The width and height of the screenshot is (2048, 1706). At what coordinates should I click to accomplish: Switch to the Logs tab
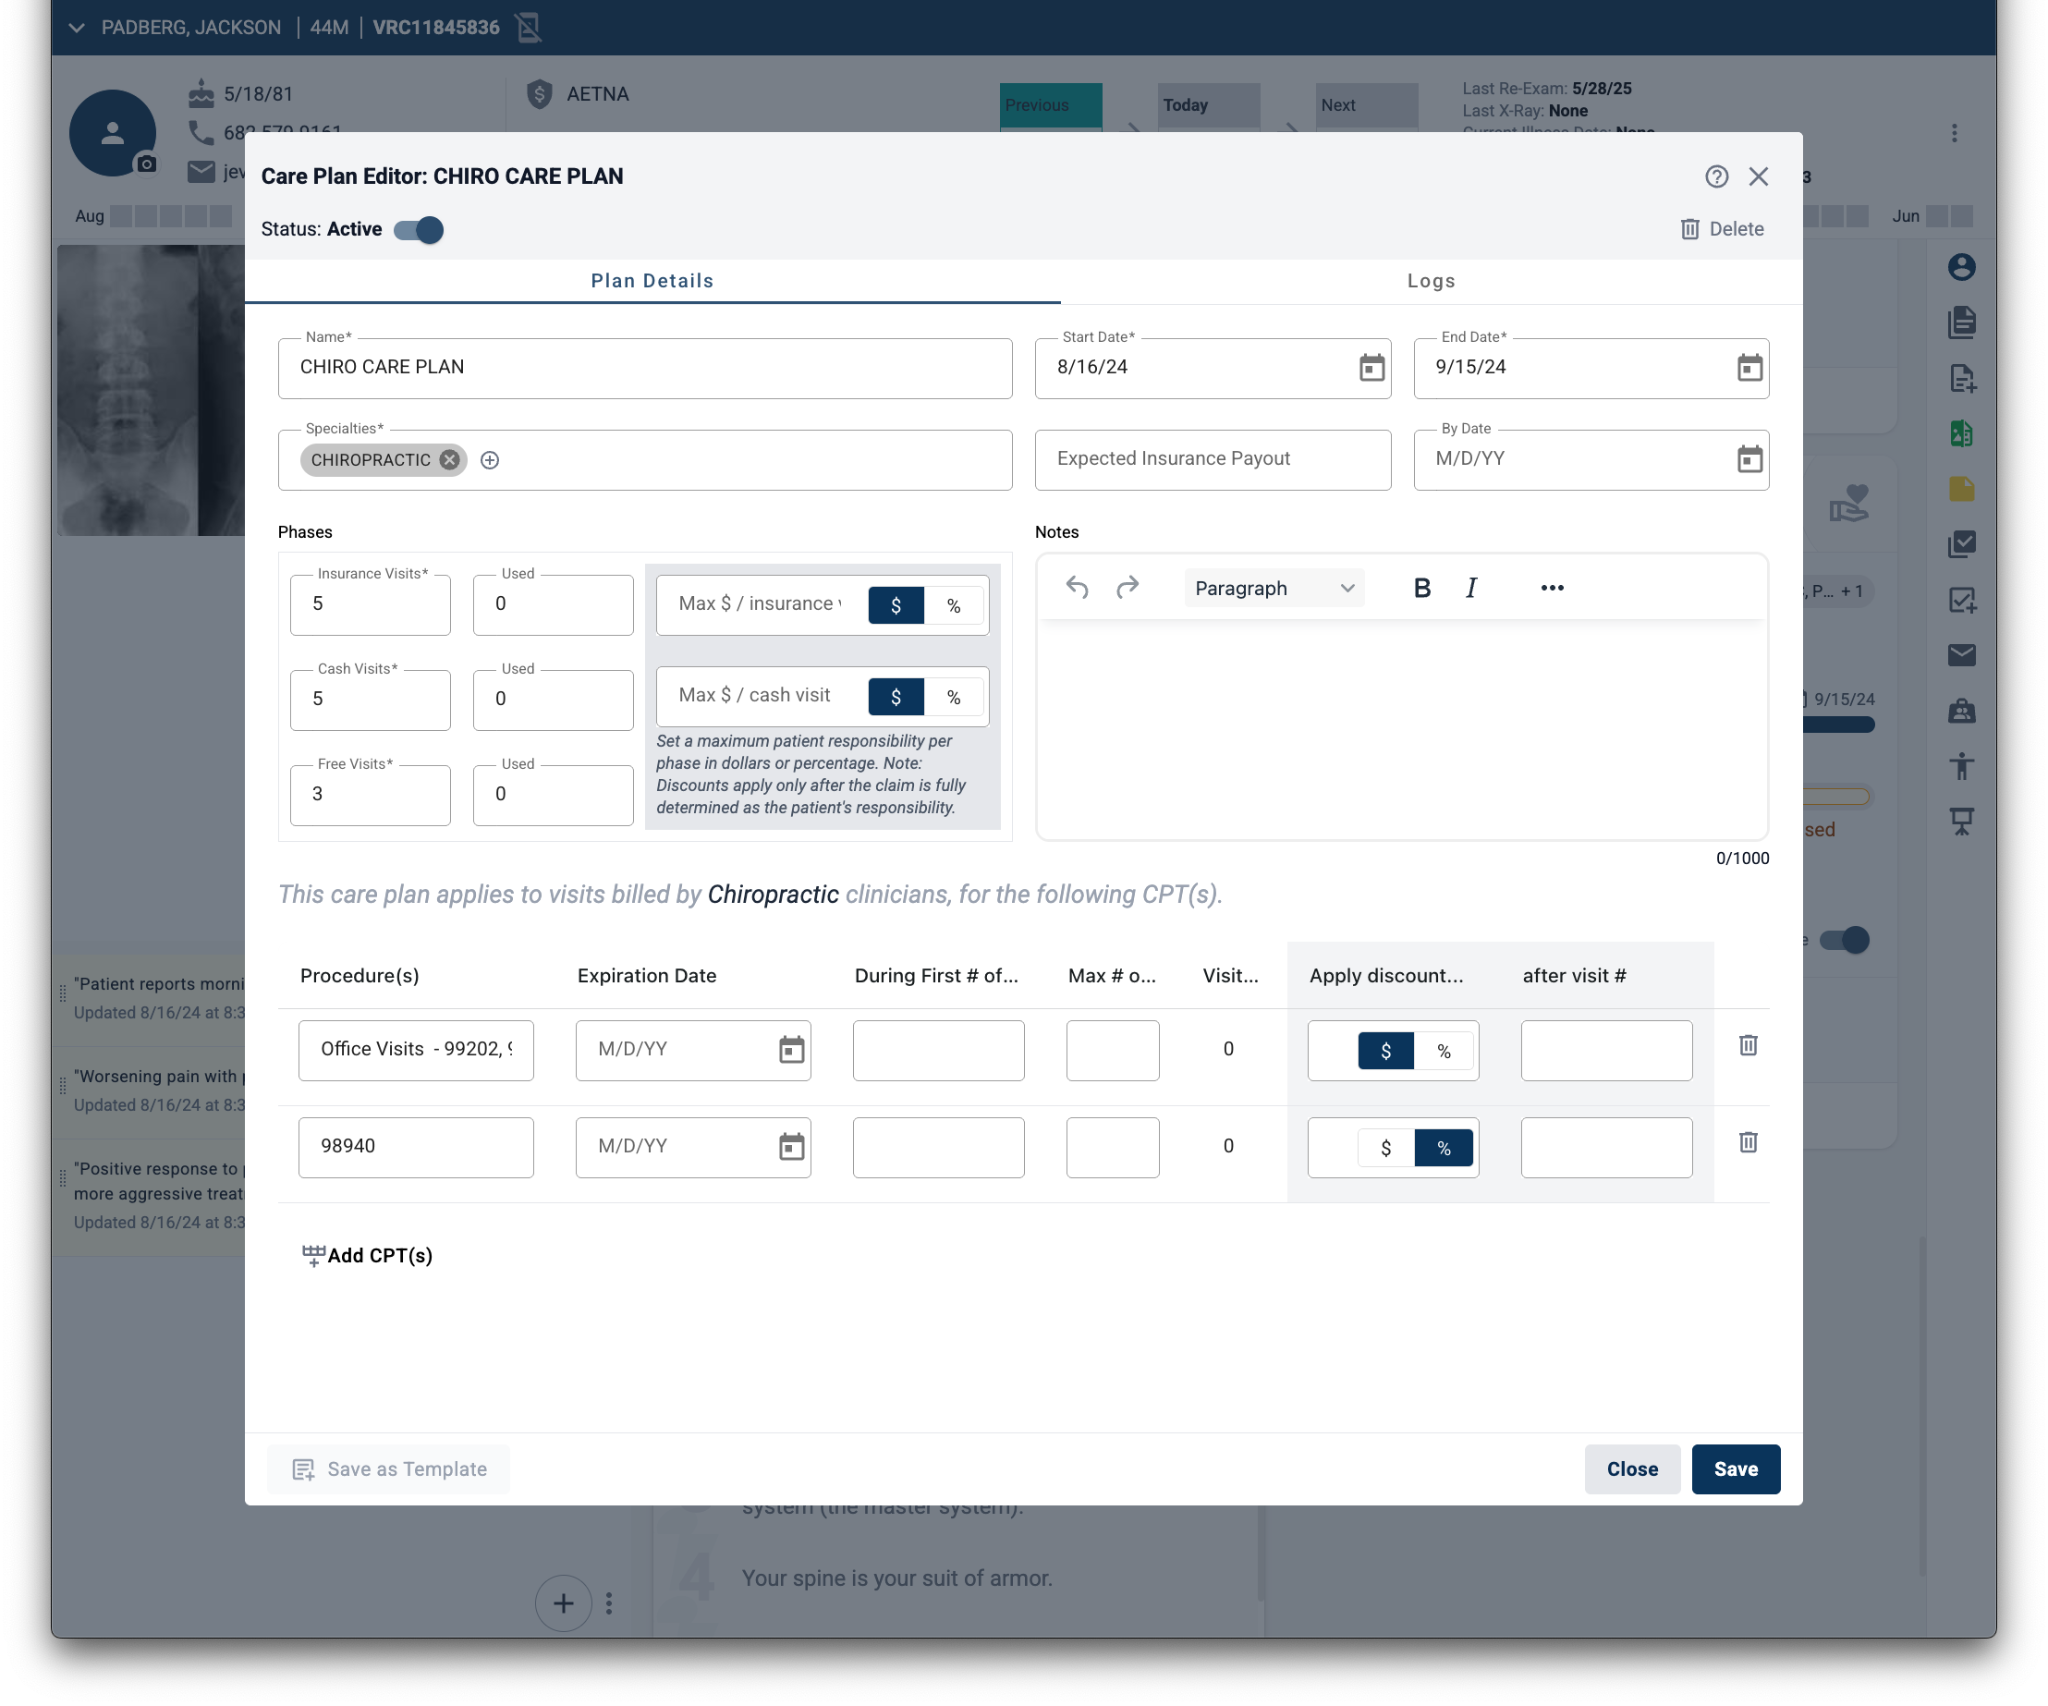pyautogui.click(x=1431, y=281)
